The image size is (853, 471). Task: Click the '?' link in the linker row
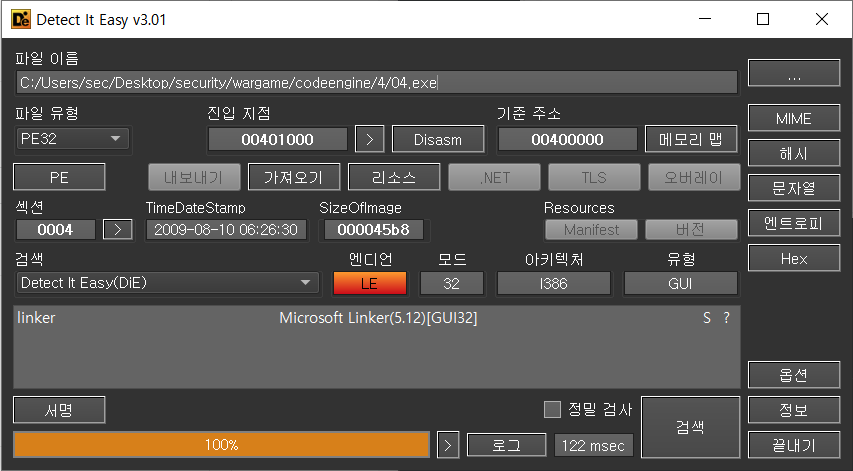[726, 318]
